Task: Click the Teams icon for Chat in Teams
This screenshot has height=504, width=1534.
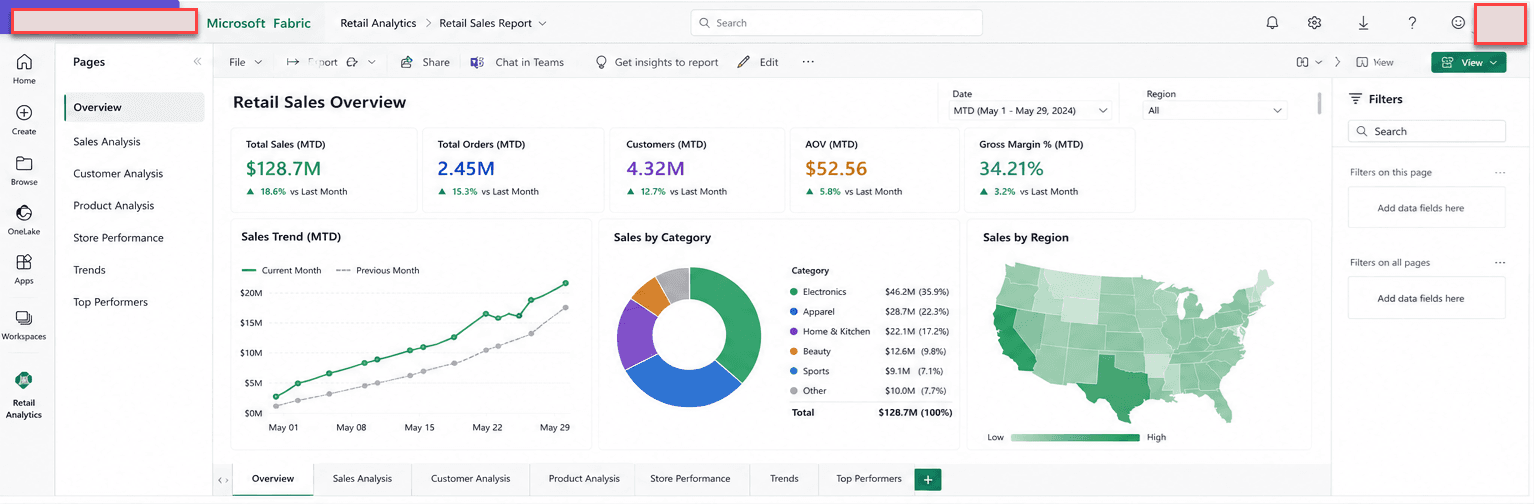Action: (478, 62)
